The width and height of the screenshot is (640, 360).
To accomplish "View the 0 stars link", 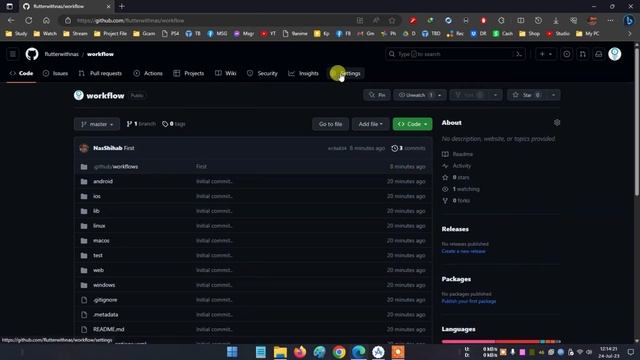I will click(x=456, y=178).
